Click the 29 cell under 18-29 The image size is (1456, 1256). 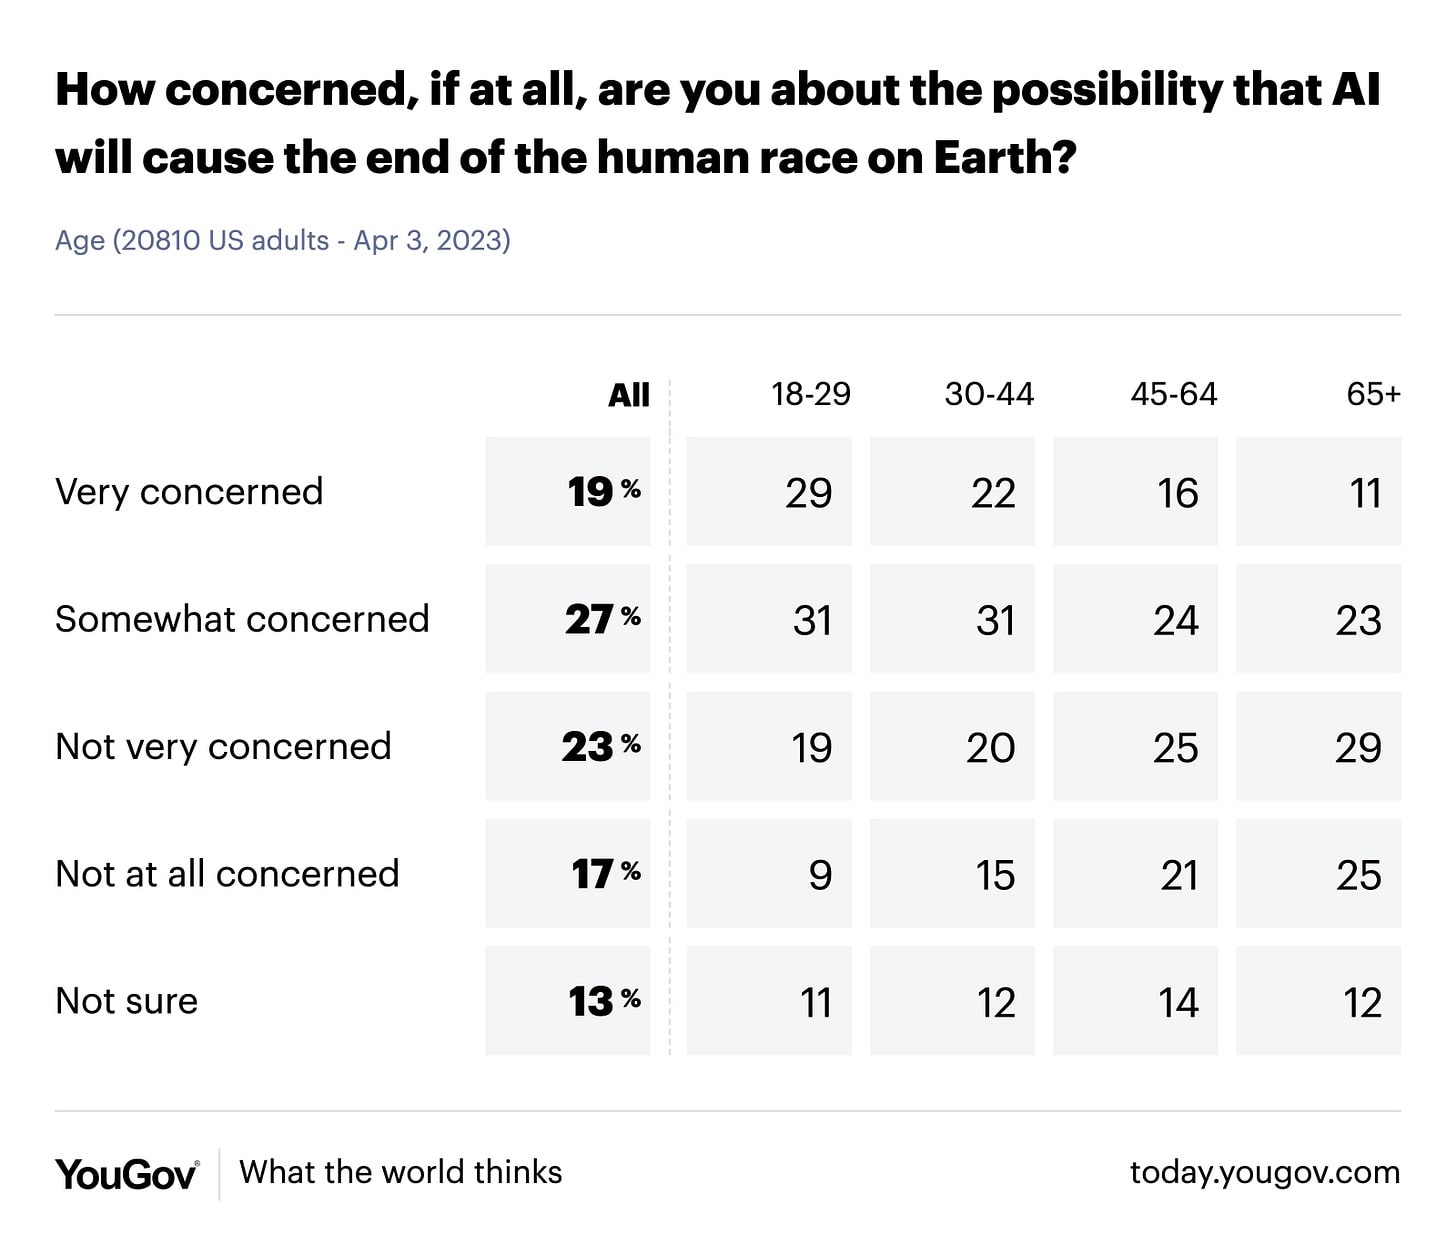769,491
